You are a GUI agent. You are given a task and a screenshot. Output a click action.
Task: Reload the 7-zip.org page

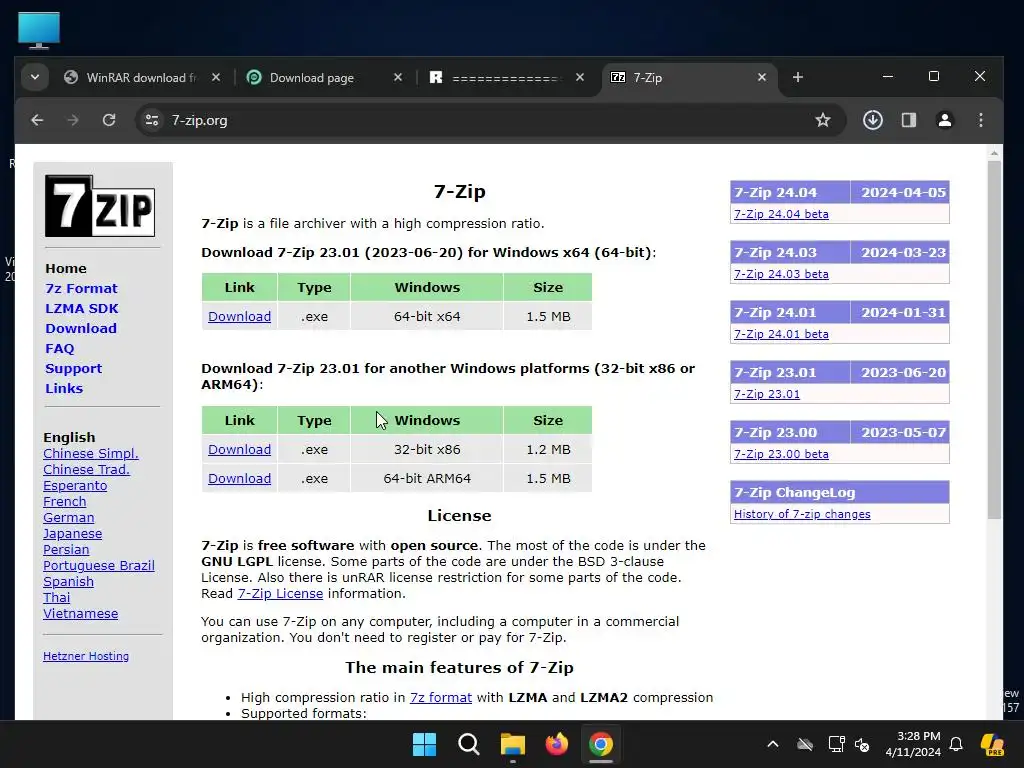[109, 120]
